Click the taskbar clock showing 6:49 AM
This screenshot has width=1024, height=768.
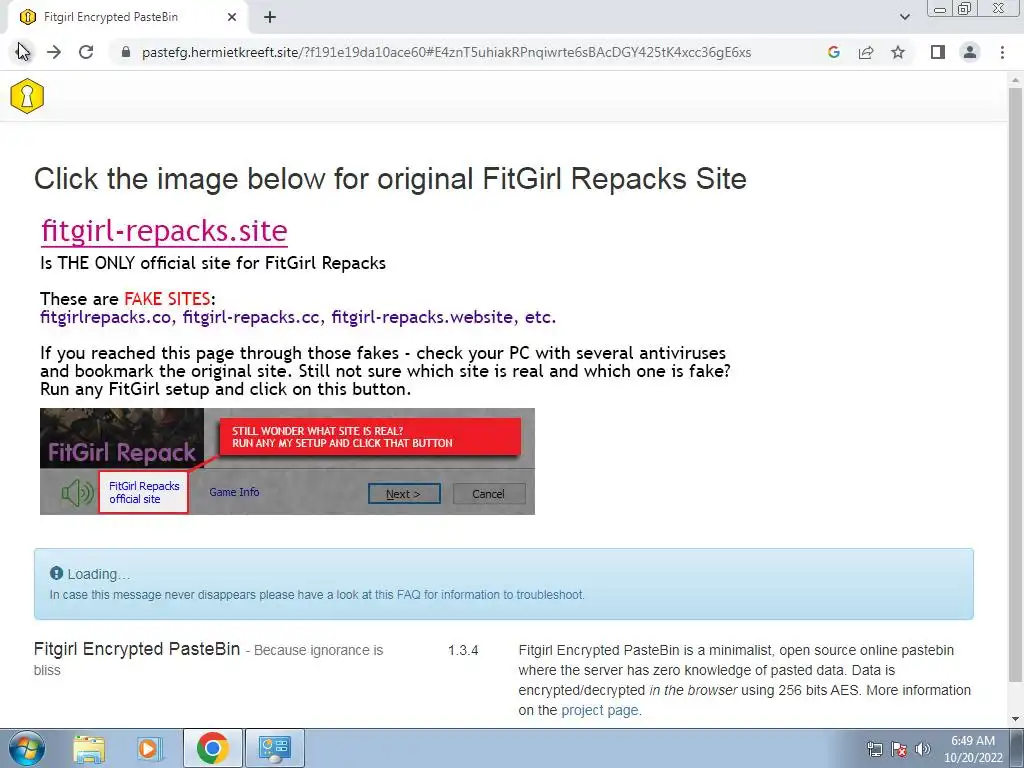(x=973, y=749)
